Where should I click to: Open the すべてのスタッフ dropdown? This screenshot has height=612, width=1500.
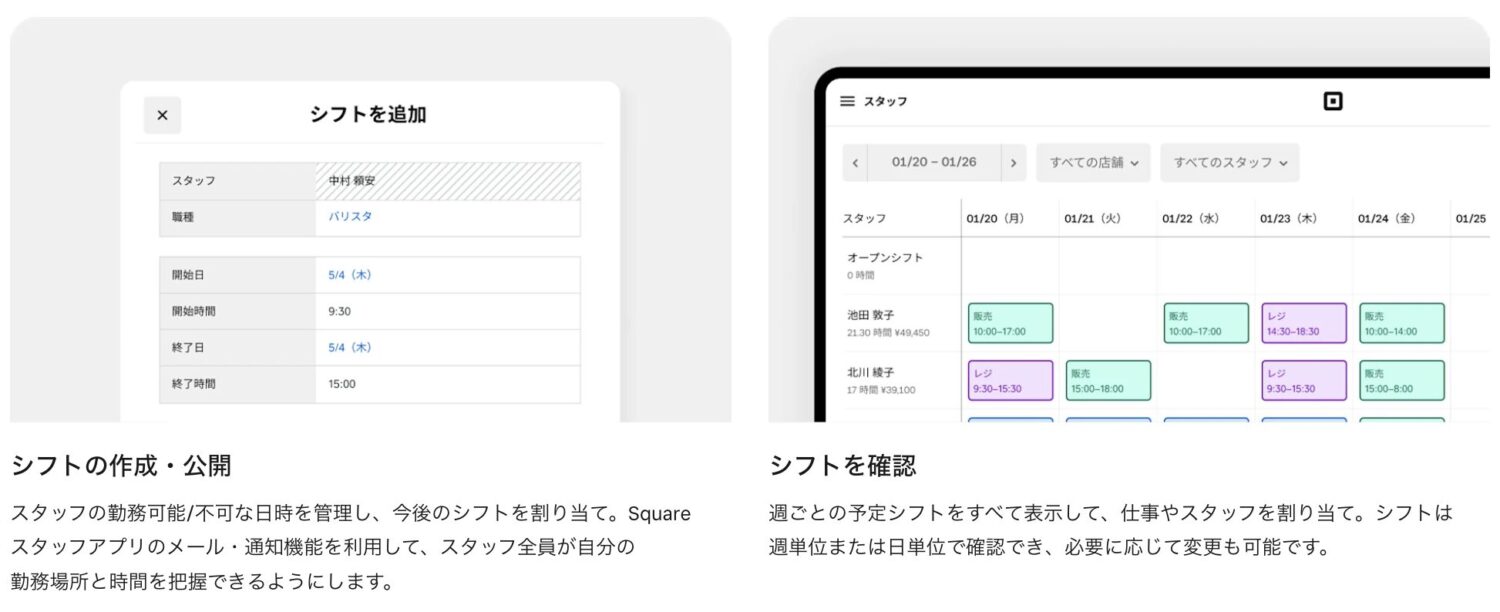(x=1229, y=162)
